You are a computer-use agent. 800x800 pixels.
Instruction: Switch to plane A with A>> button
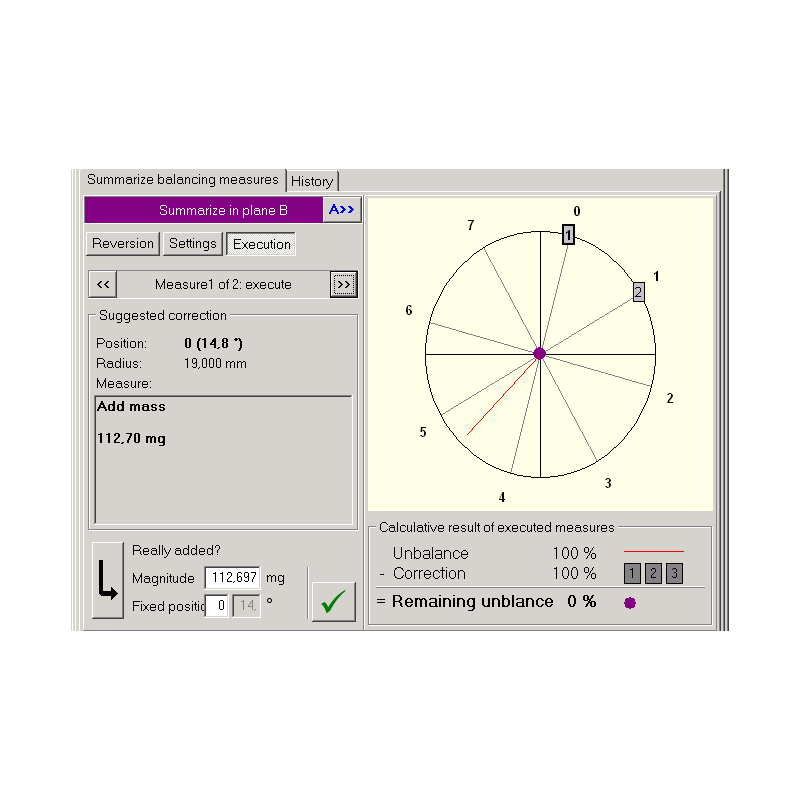pyautogui.click(x=341, y=210)
